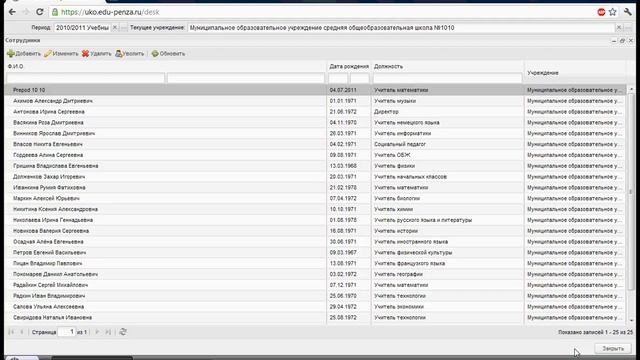The height and width of the screenshot is (360, 640).
Task: Select the row Акимов Александр Дмитриевич
Action: (x=315, y=101)
